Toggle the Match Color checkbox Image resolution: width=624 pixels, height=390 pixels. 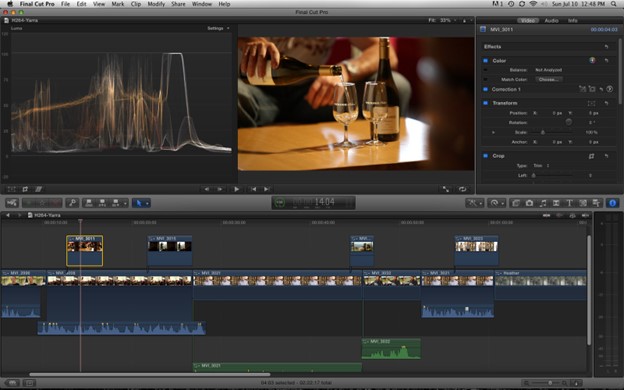pyautogui.click(x=486, y=80)
